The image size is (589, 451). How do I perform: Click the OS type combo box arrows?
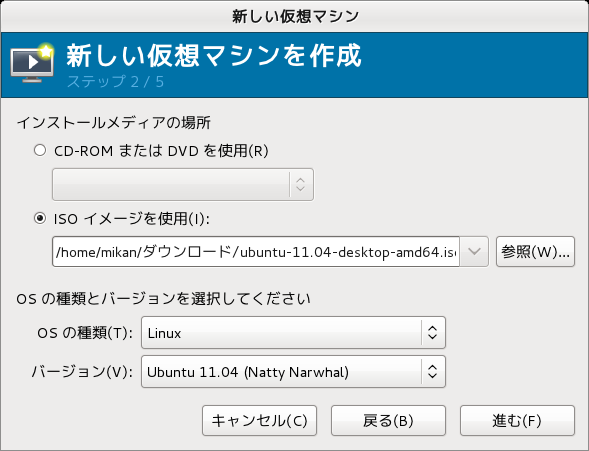(x=433, y=333)
